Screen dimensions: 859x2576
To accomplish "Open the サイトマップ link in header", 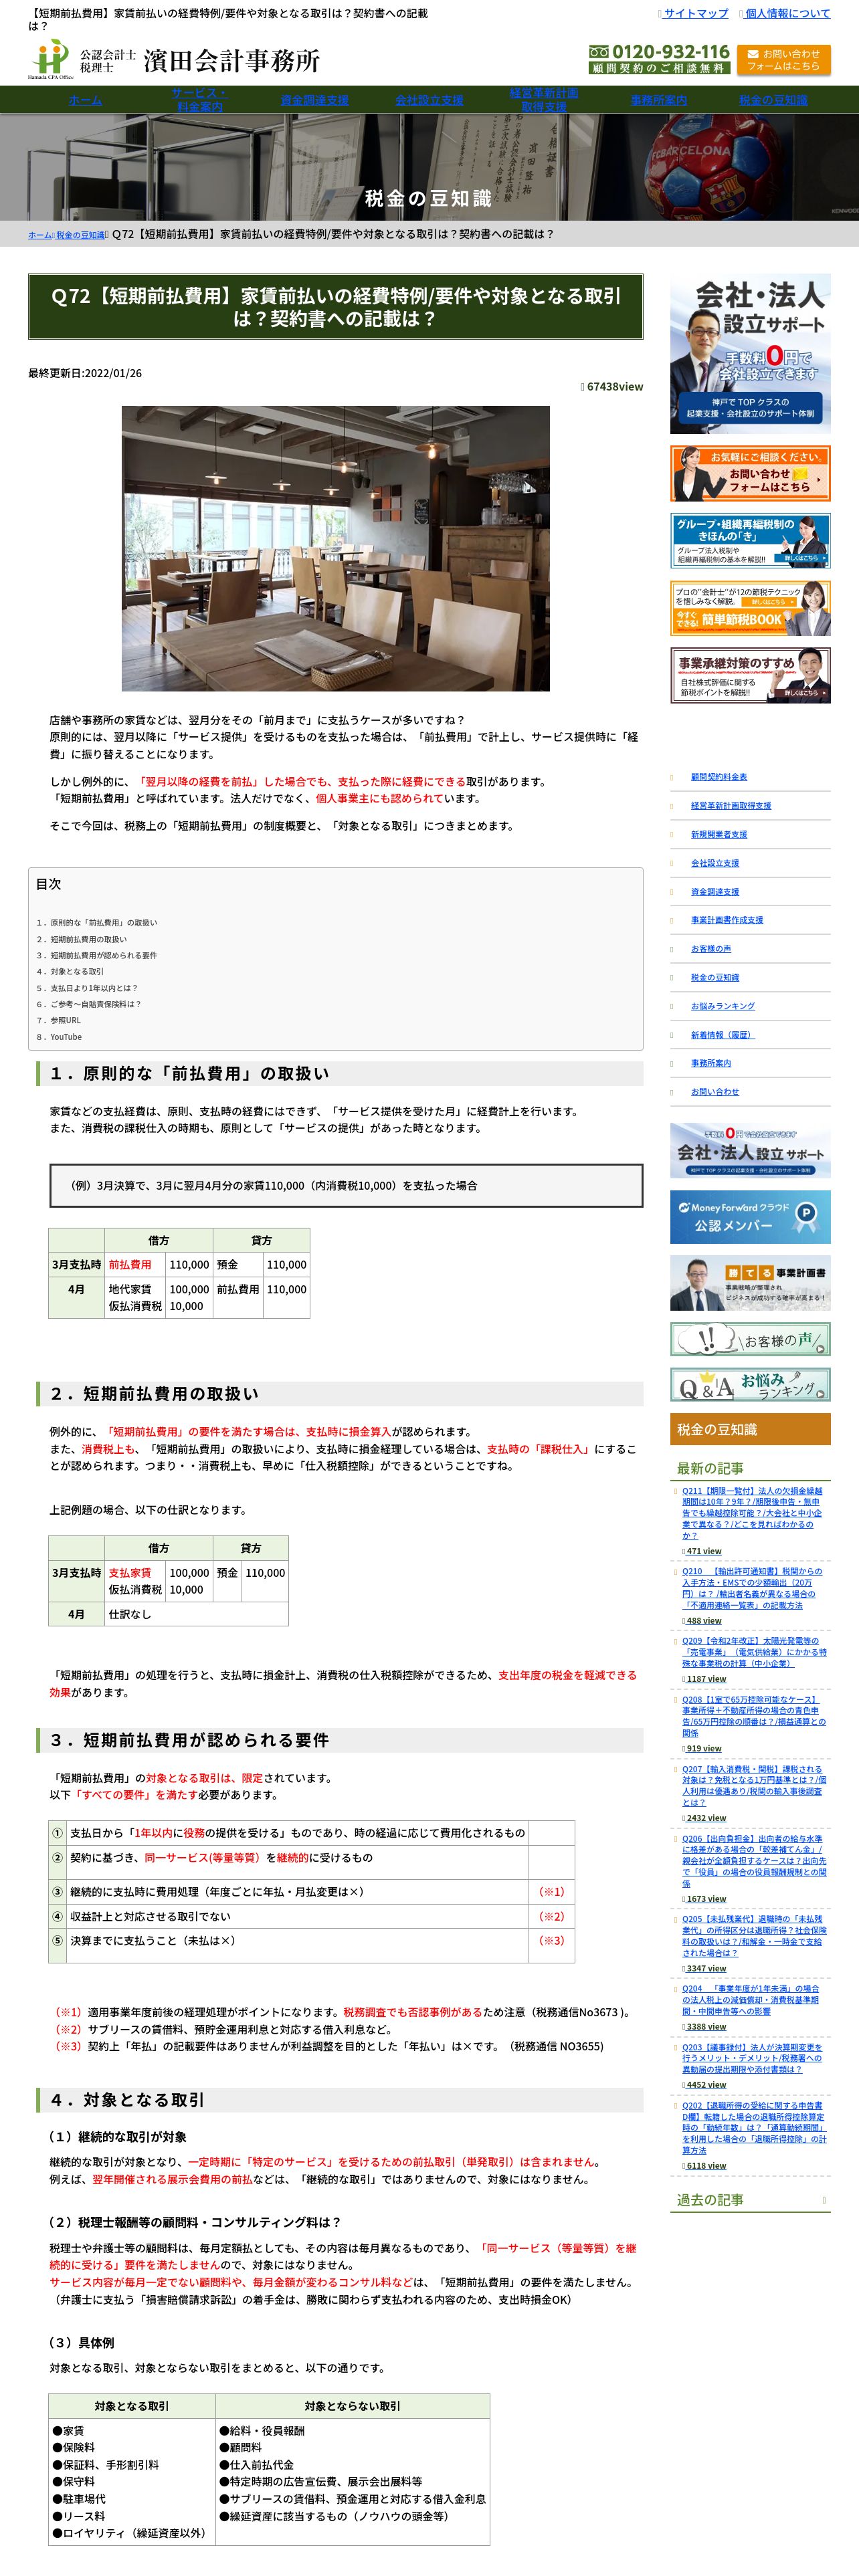I will [x=696, y=13].
